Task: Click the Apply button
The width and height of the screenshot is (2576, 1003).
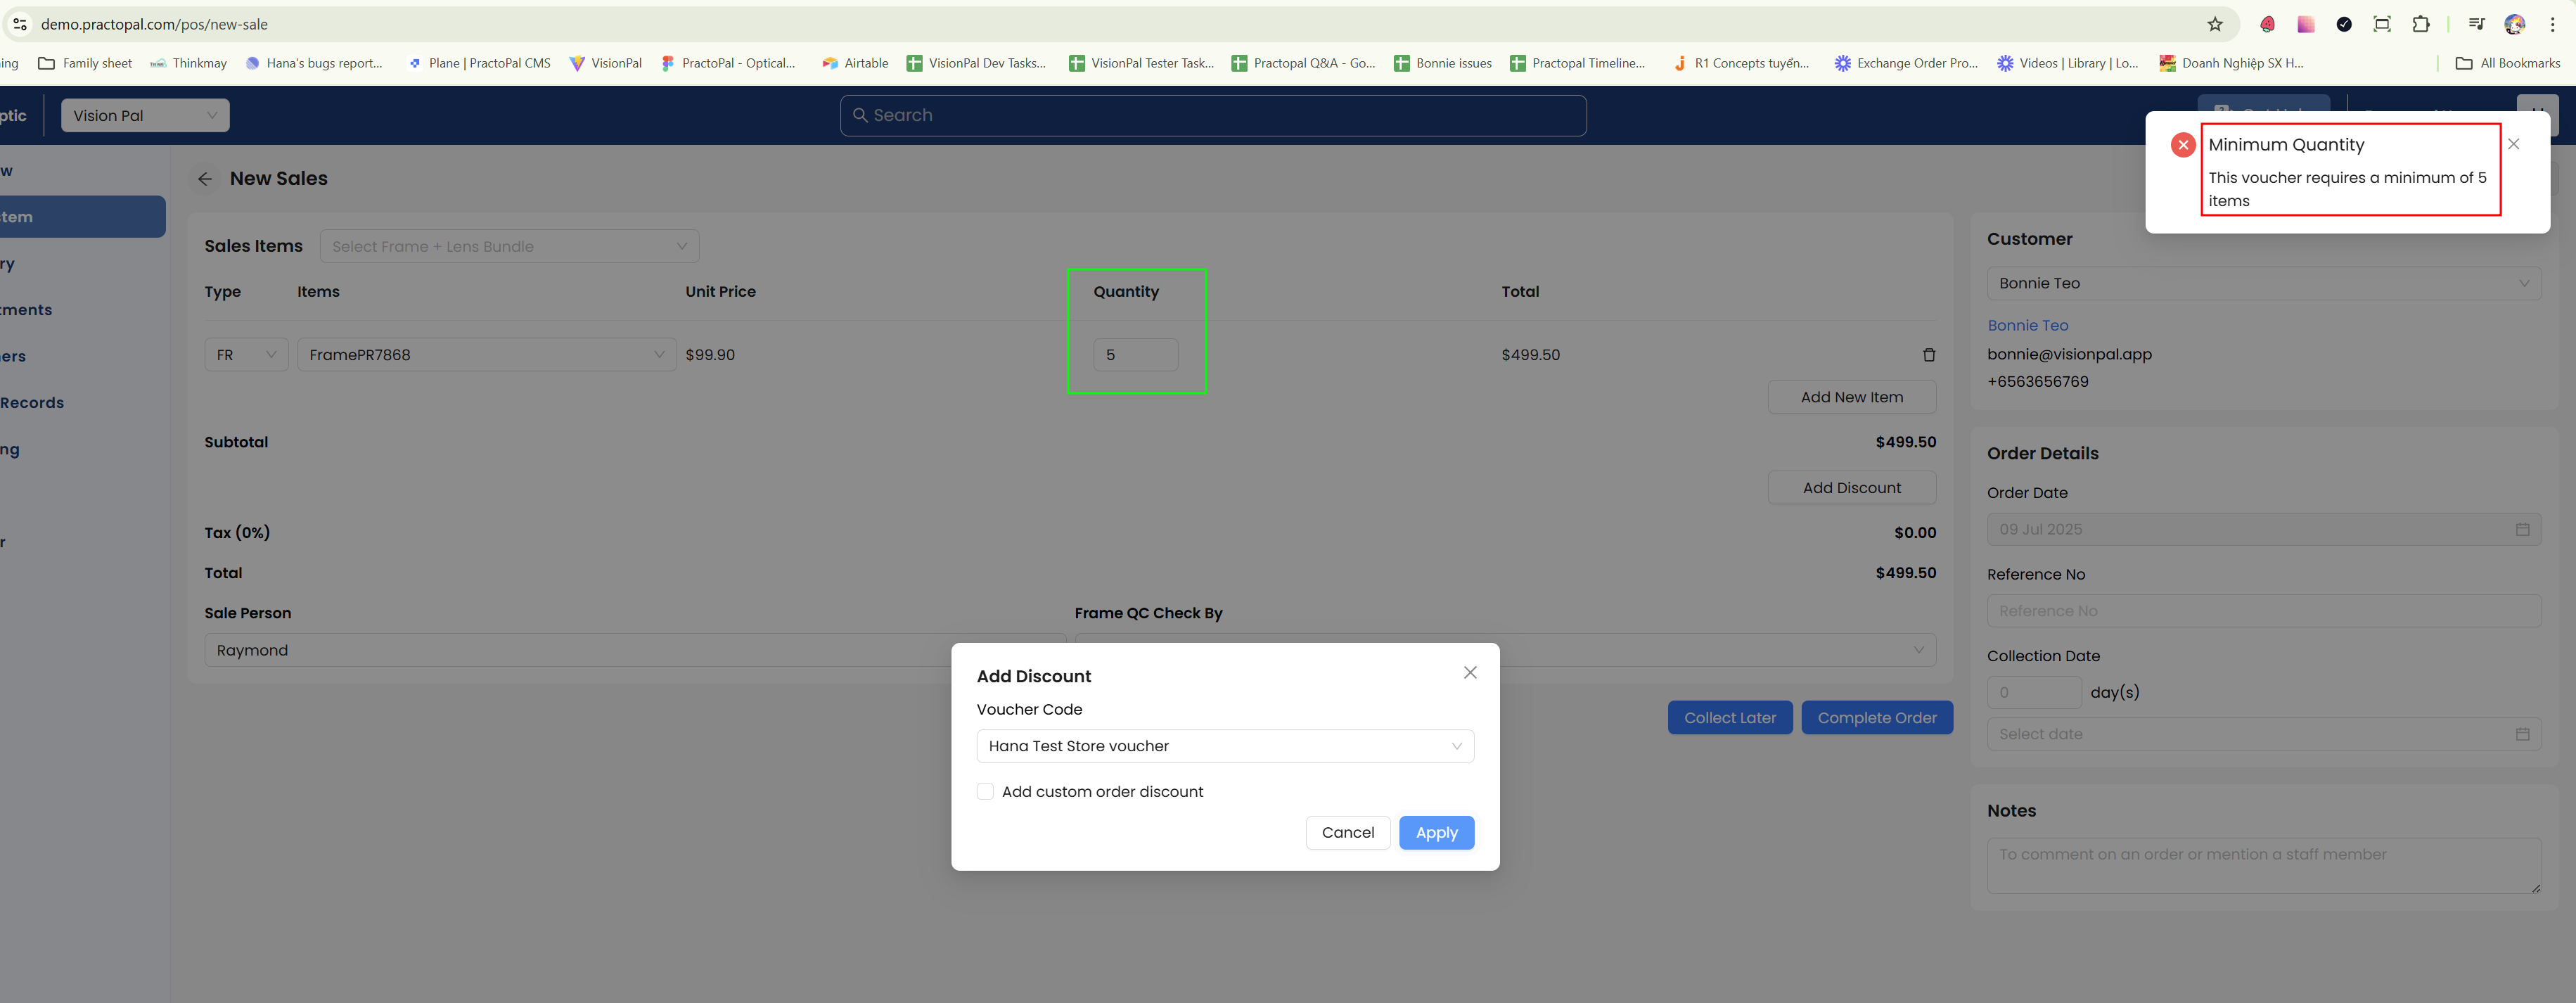Action: (1435, 833)
